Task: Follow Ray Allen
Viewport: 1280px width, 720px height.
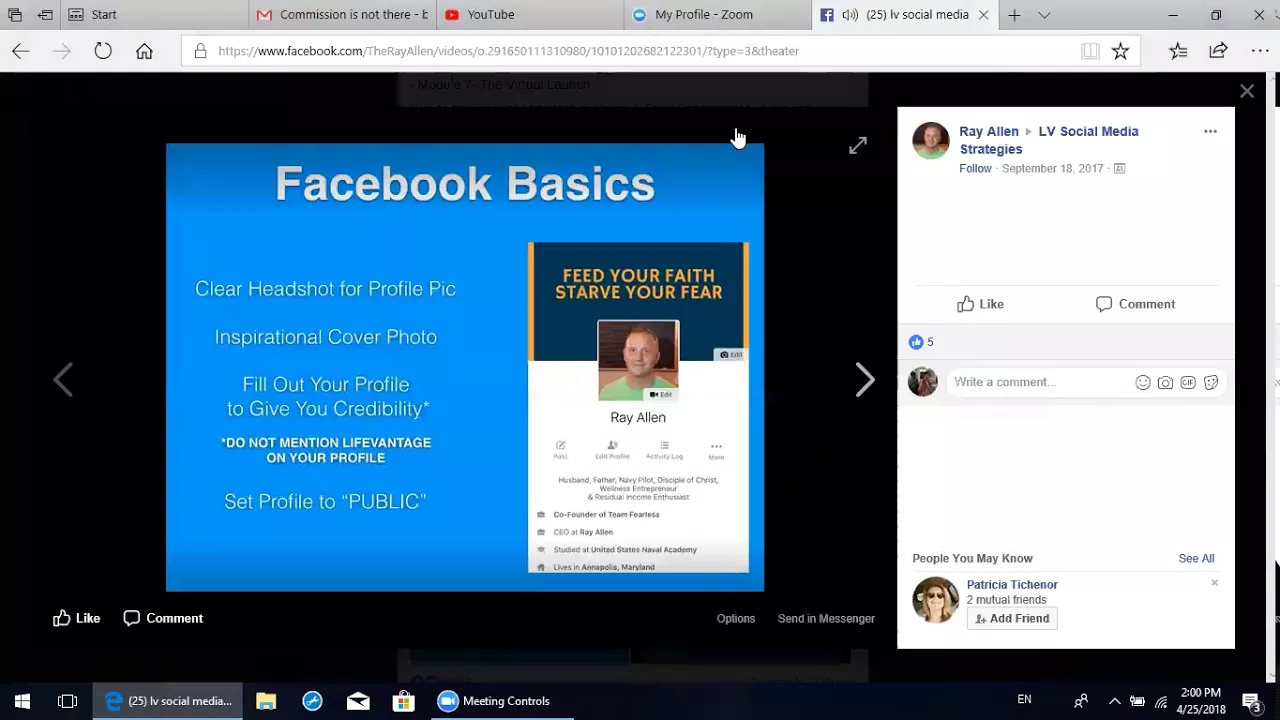Action: (975, 168)
